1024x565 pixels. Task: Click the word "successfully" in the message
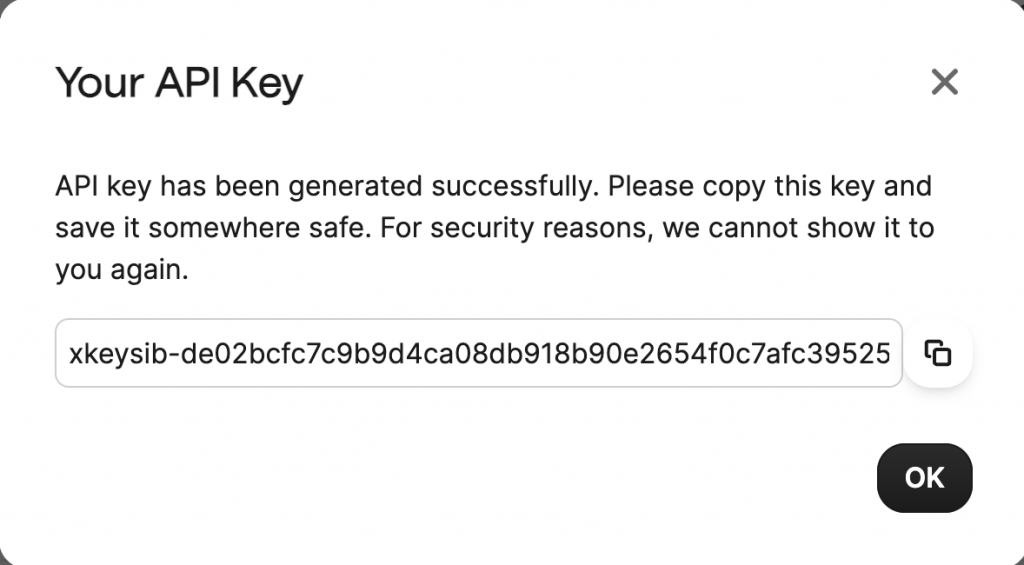click(515, 187)
